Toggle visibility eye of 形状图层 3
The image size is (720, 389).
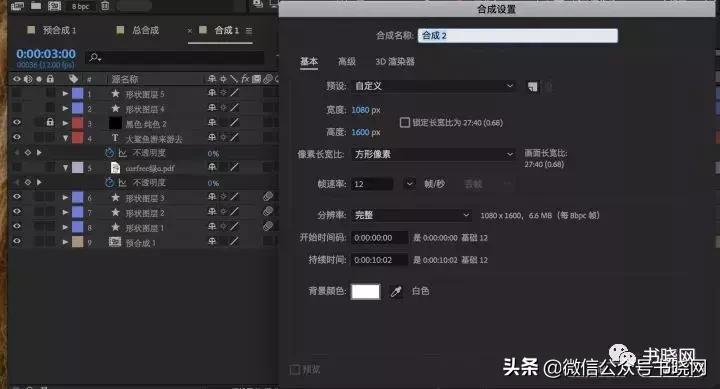click(17, 197)
